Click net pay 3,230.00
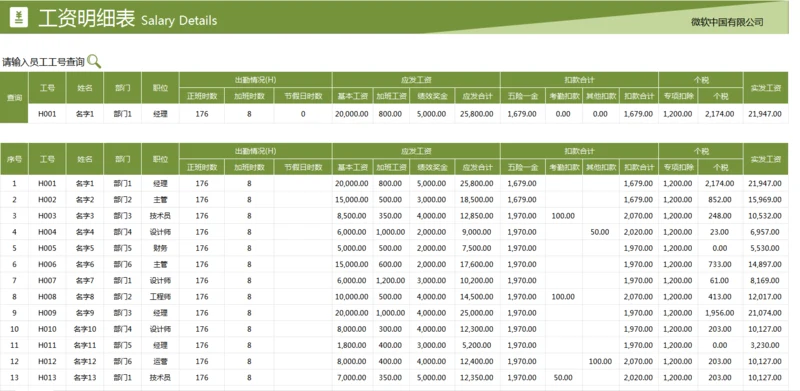The image size is (800, 391). point(765,346)
